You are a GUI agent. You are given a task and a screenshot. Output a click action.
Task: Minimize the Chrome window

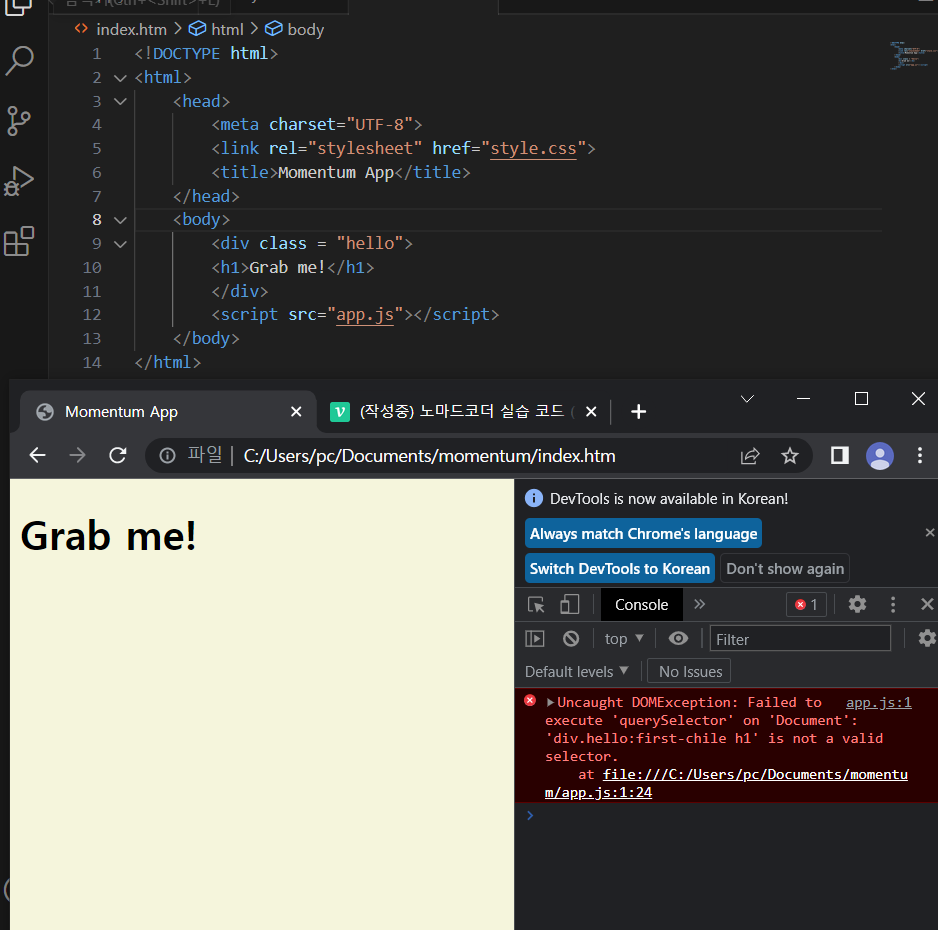[x=803, y=399]
